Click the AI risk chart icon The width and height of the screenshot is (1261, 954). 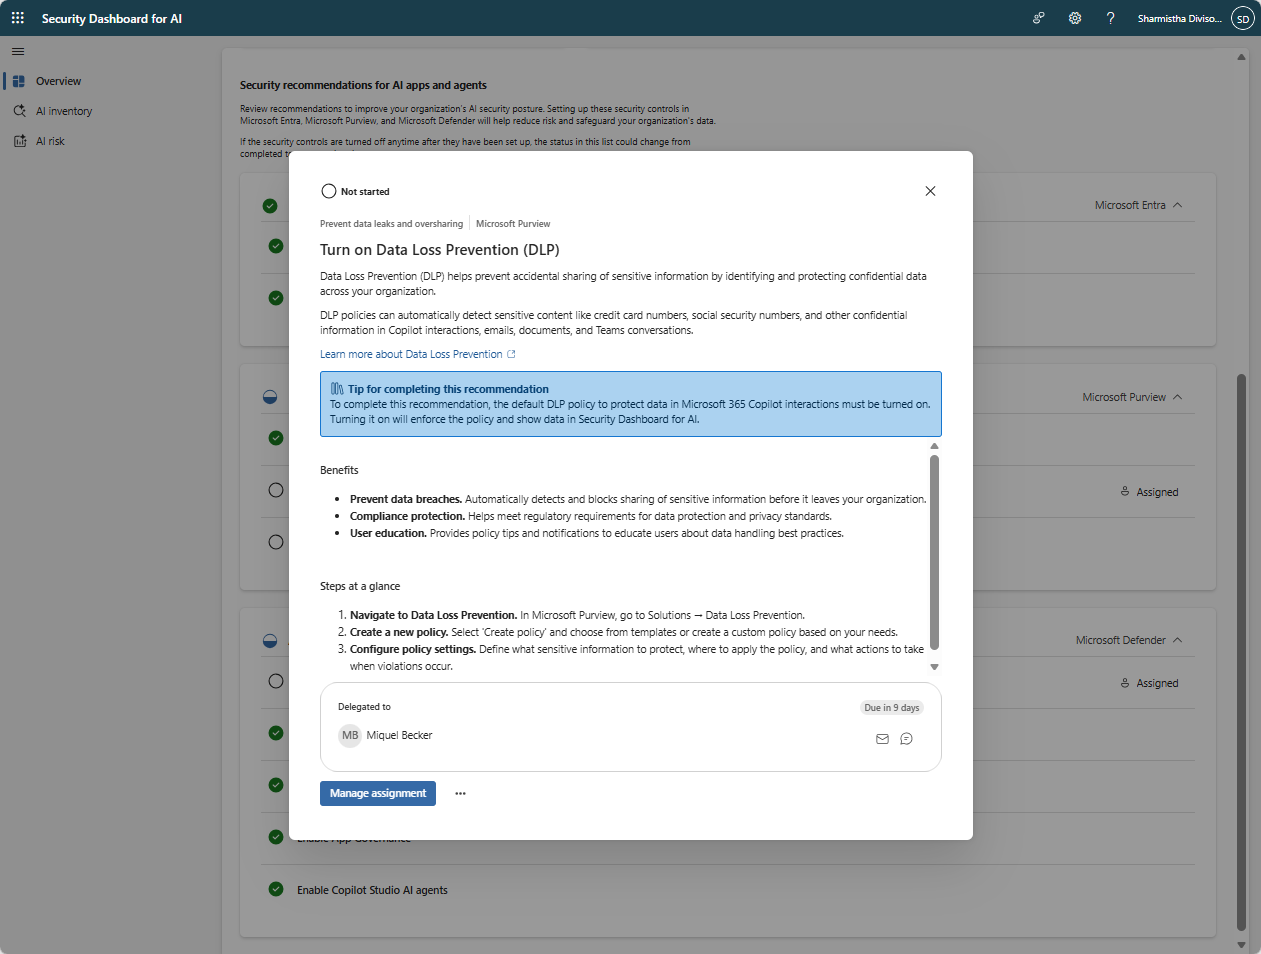click(19, 141)
